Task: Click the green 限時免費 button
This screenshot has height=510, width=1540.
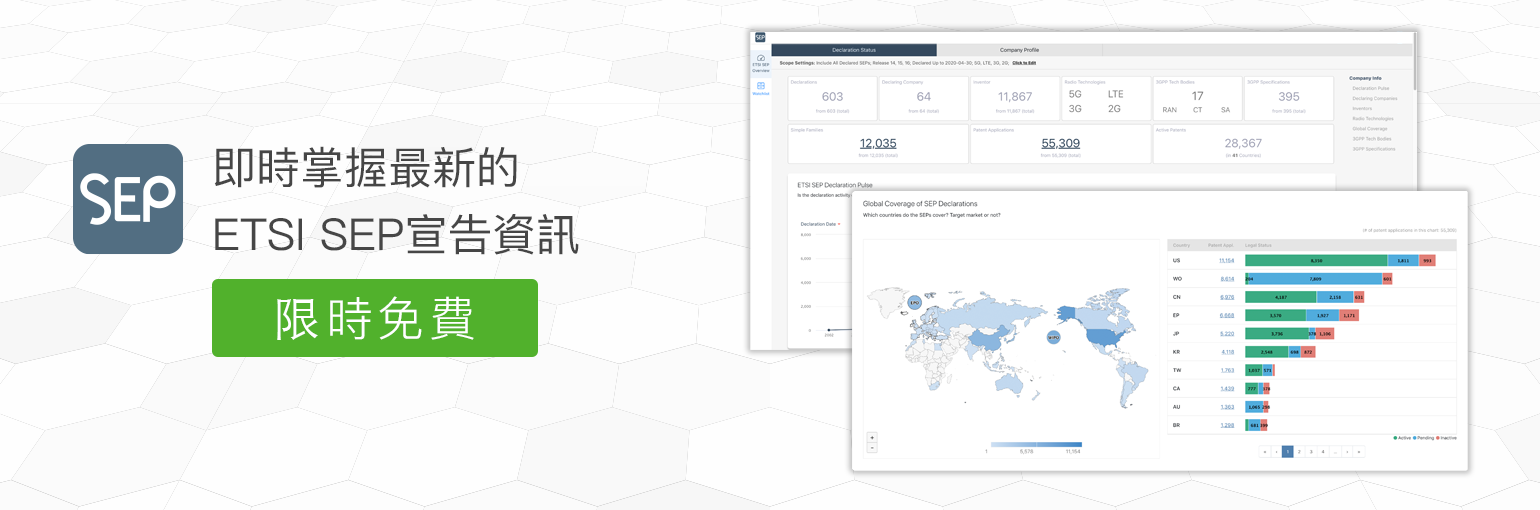Action: pos(375,318)
